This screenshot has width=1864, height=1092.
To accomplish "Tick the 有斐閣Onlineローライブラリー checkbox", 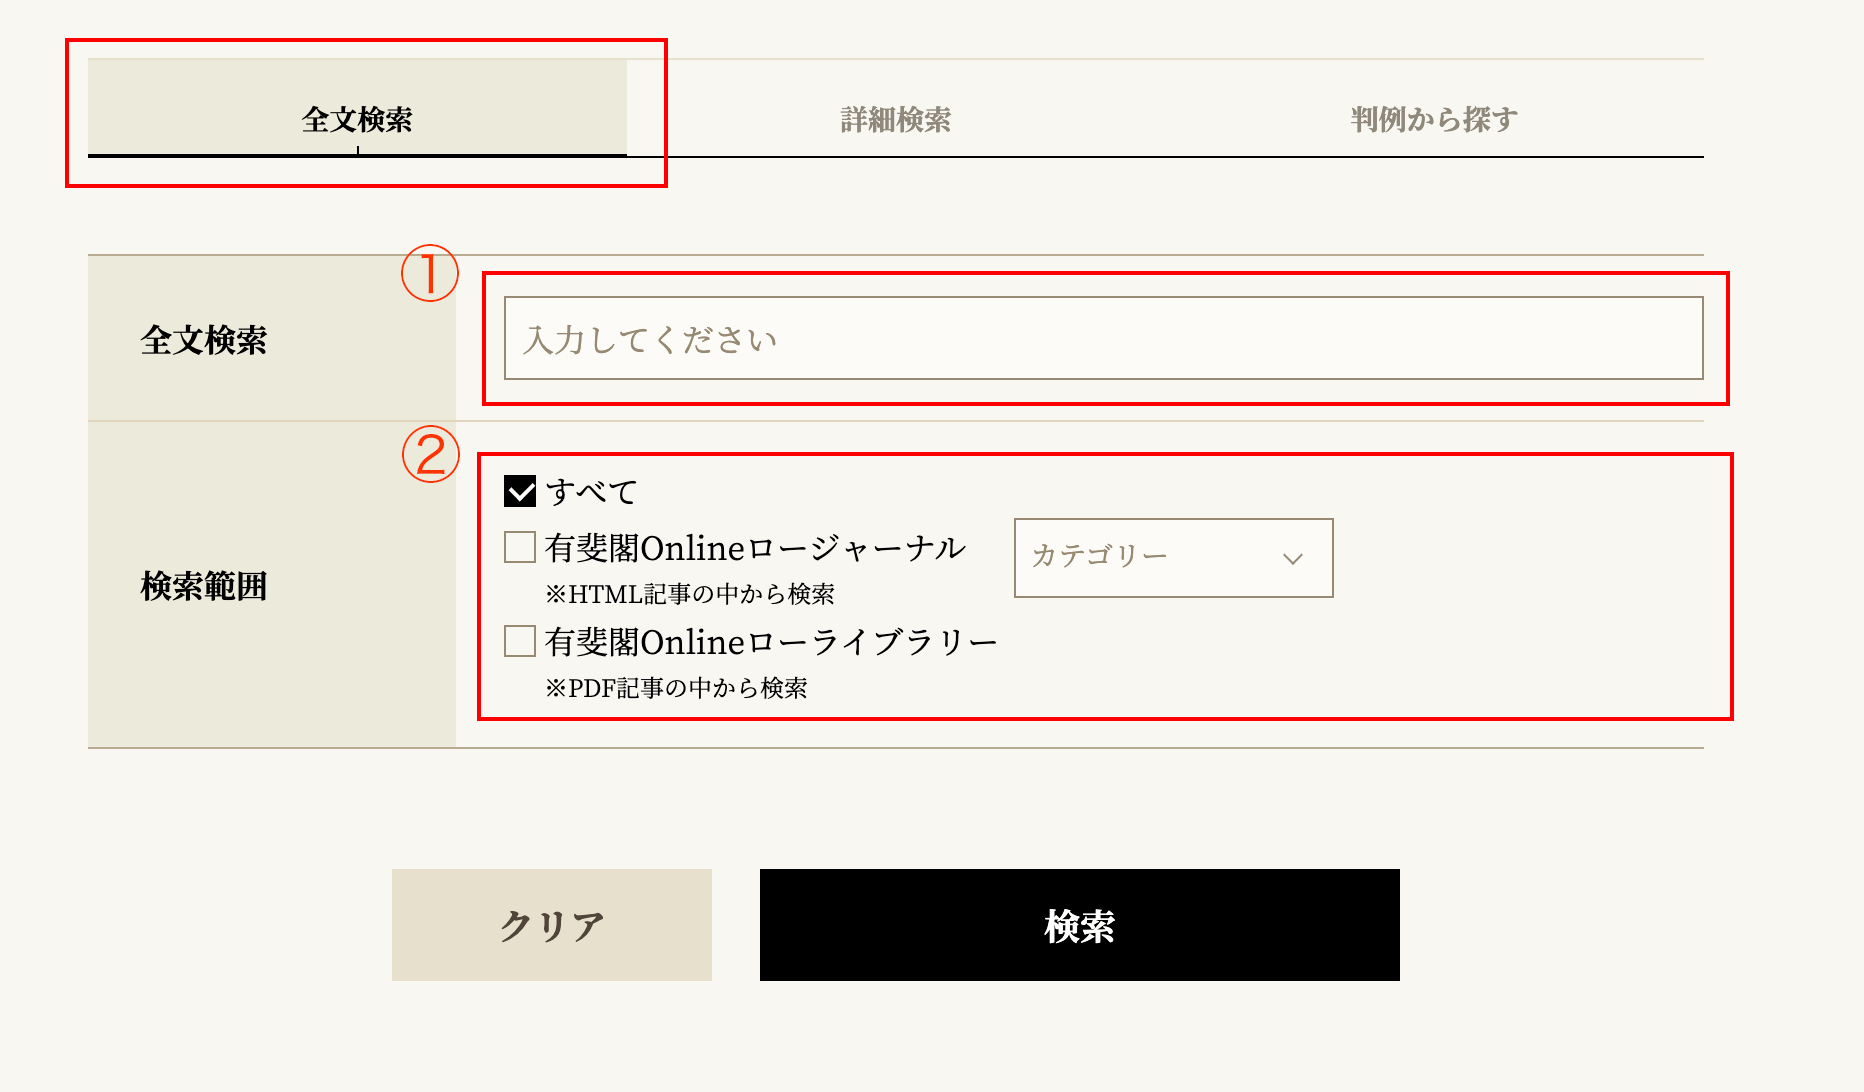I will coord(520,641).
